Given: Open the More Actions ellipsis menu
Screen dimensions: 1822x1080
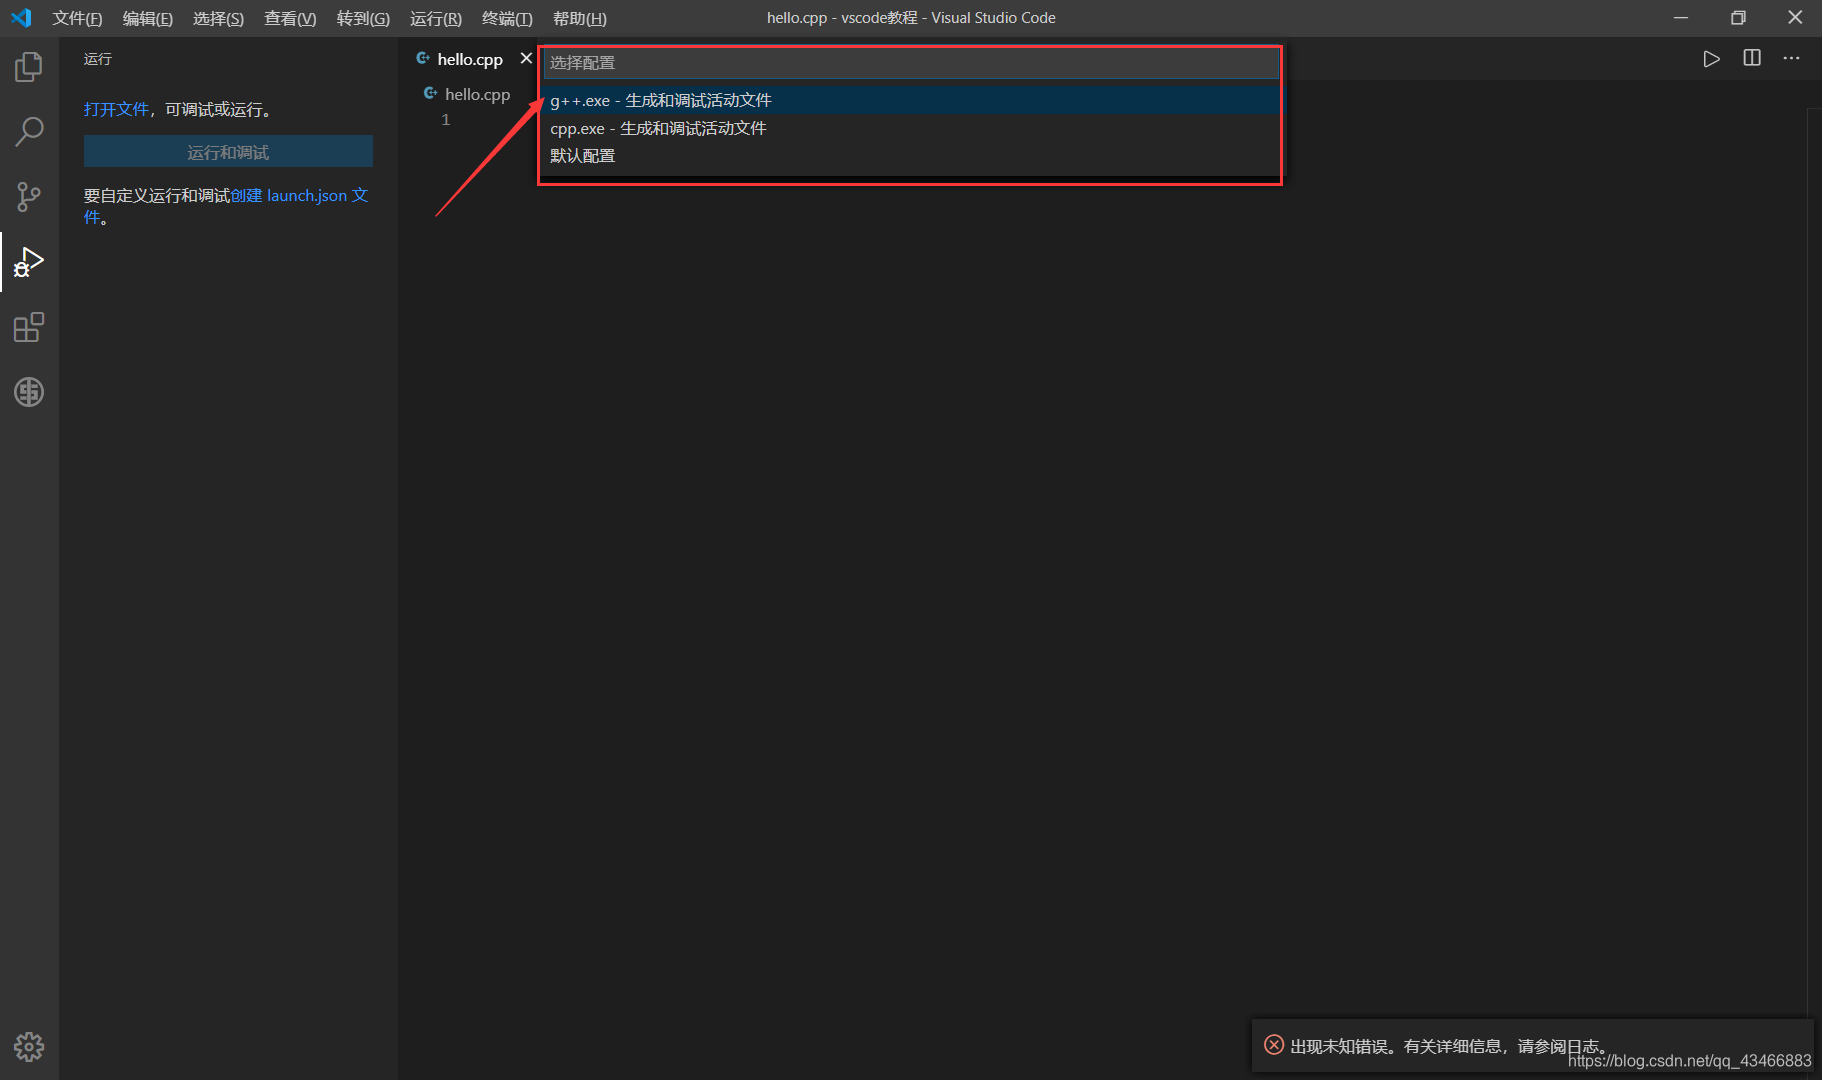Looking at the screenshot, I should point(1791,58).
